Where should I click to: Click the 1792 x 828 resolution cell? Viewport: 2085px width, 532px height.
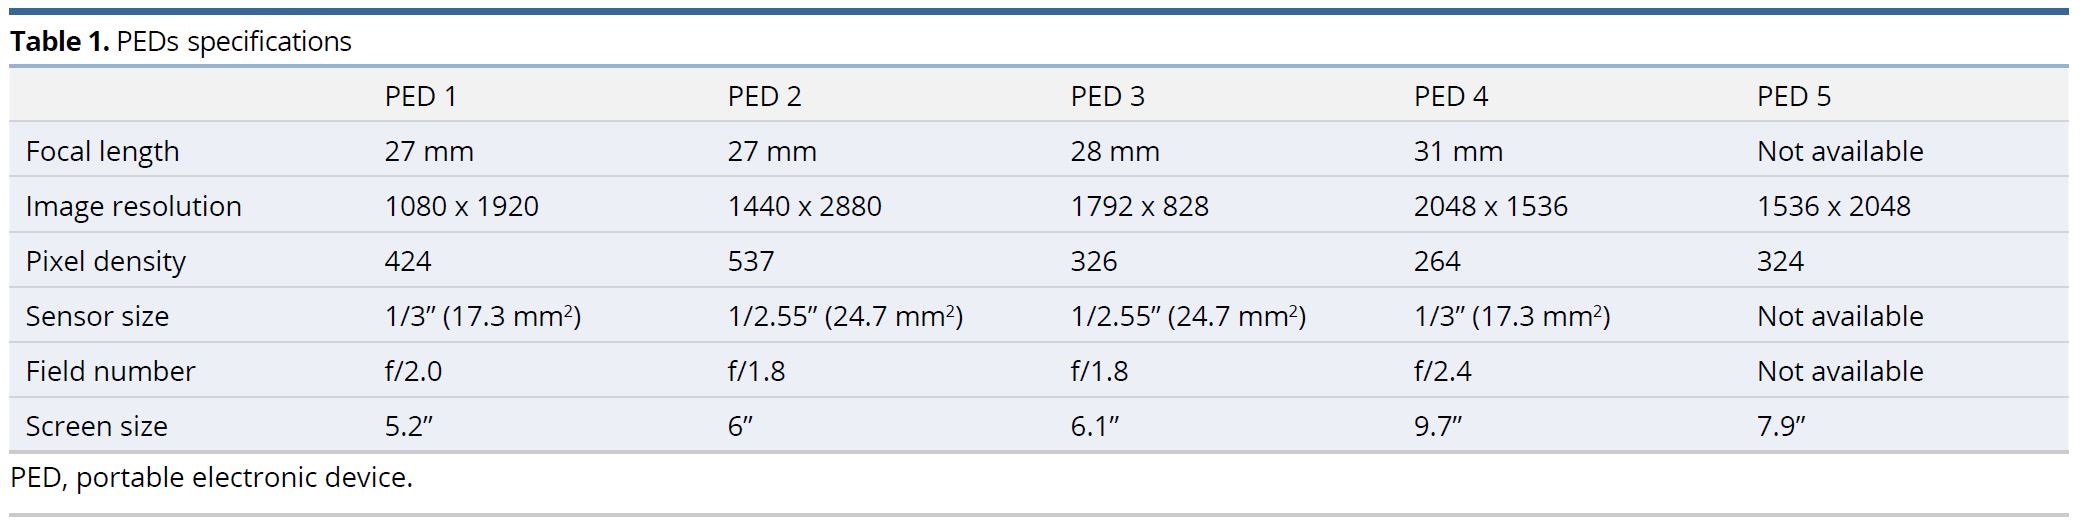pos(1140,206)
